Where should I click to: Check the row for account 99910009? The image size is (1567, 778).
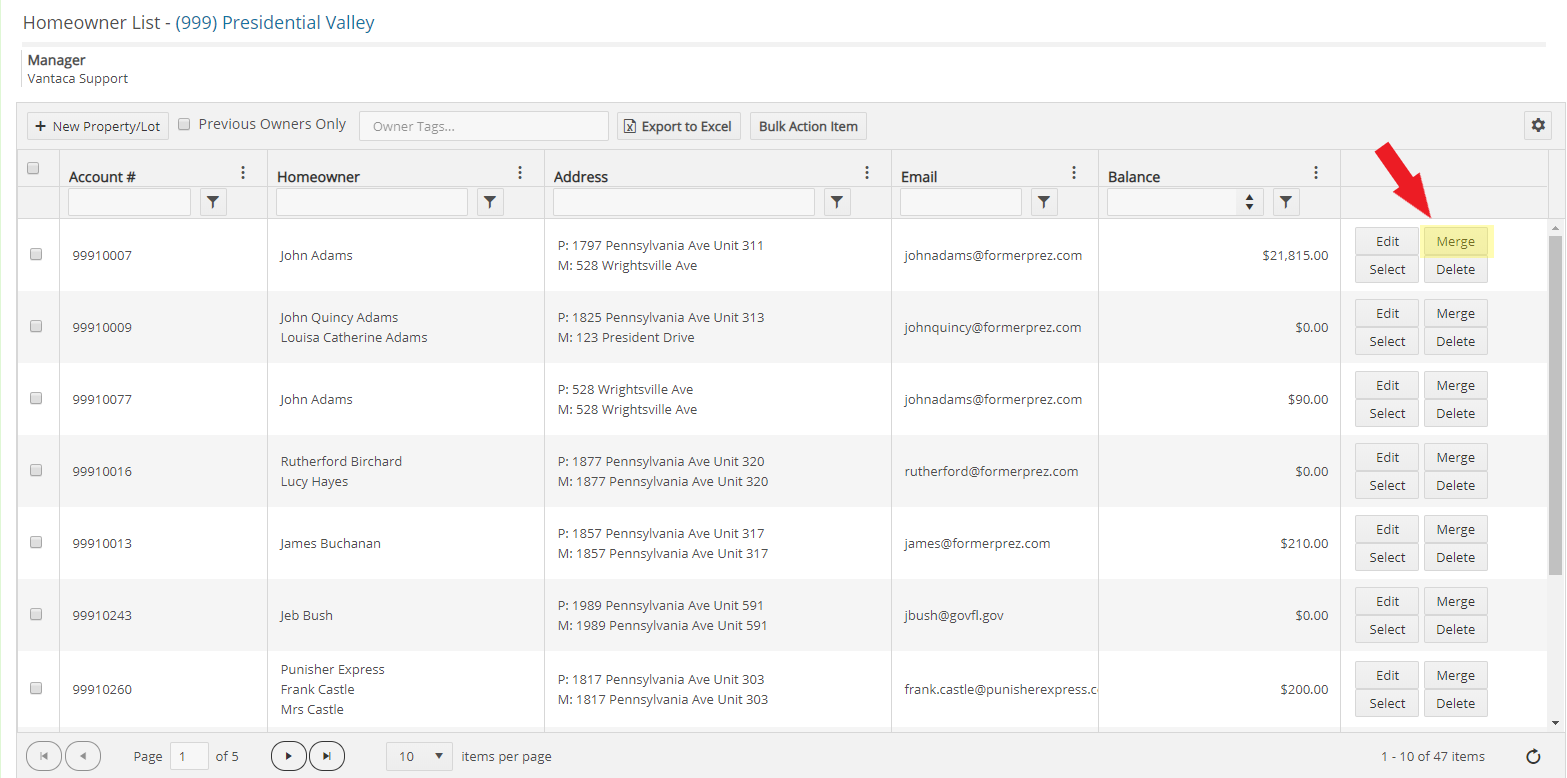[x=36, y=326]
